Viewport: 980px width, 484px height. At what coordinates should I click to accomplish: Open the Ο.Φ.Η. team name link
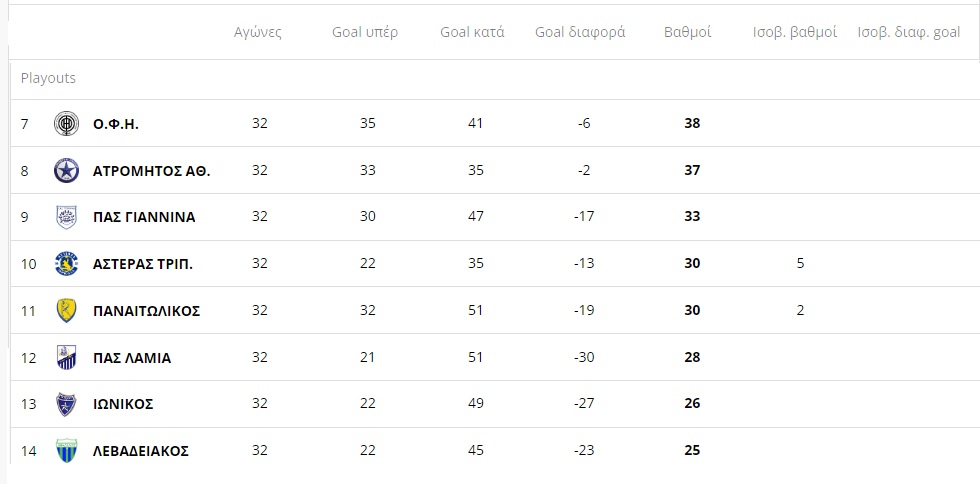coord(116,124)
